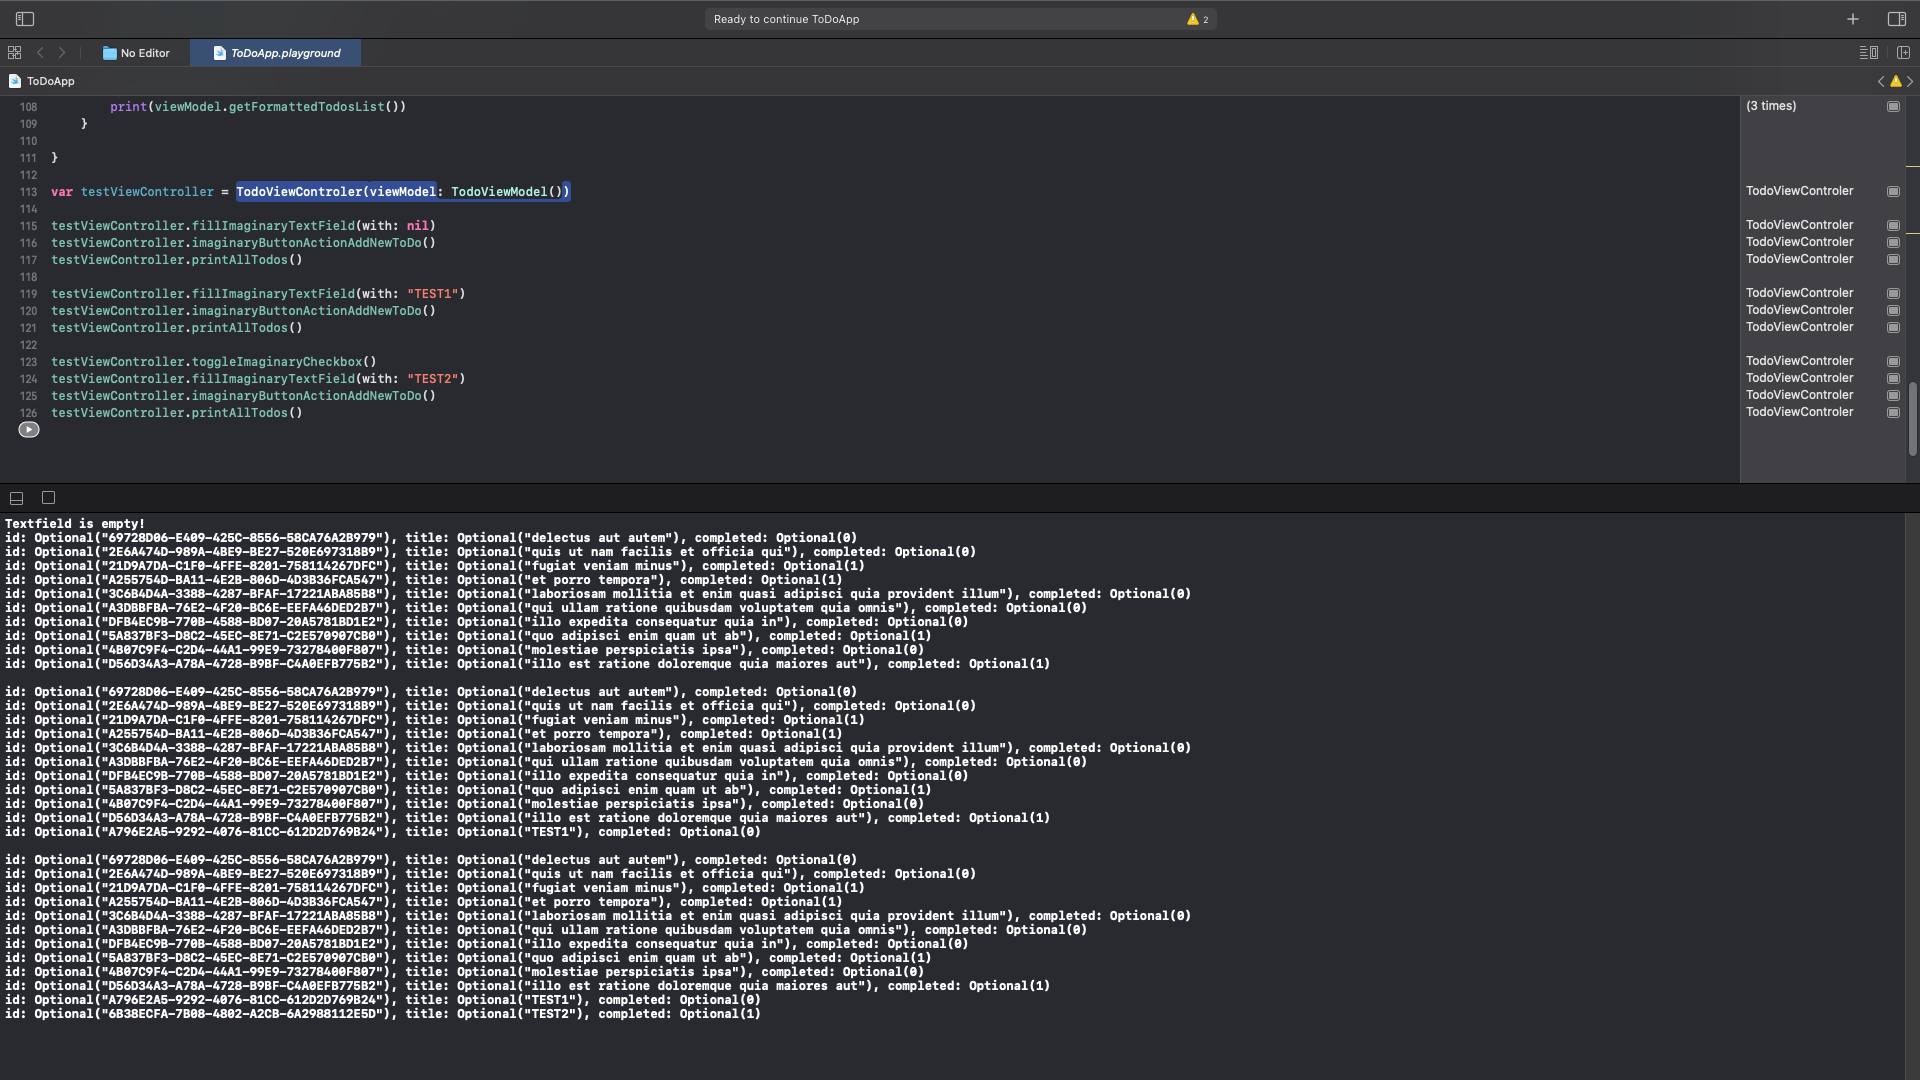Click the yellow warning icon in the jump bar
Image resolution: width=1920 pixels, height=1080 pixels.
[1895, 81]
